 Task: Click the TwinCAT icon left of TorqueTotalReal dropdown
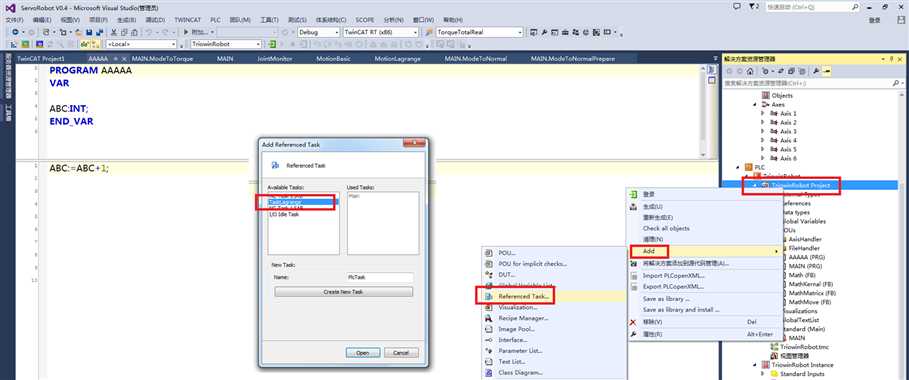(x=429, y=32)
